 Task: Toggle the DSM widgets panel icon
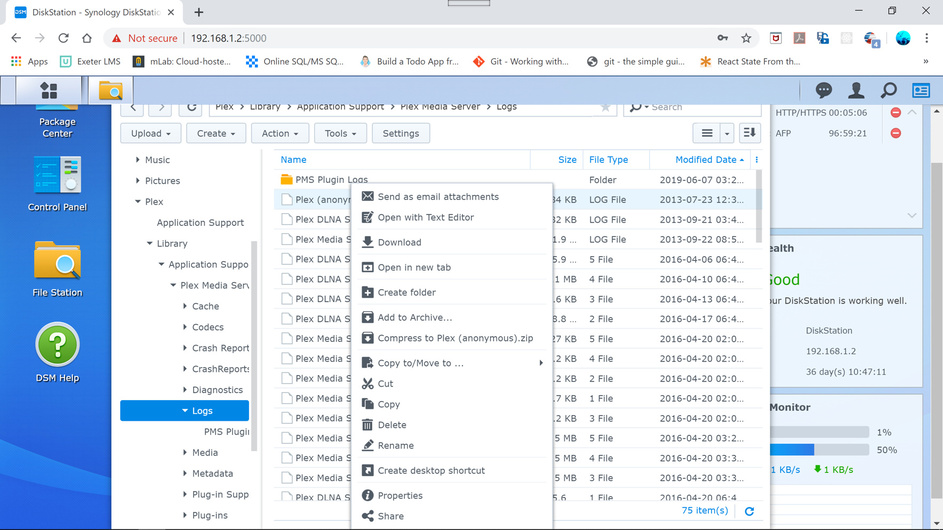[921, 91]
